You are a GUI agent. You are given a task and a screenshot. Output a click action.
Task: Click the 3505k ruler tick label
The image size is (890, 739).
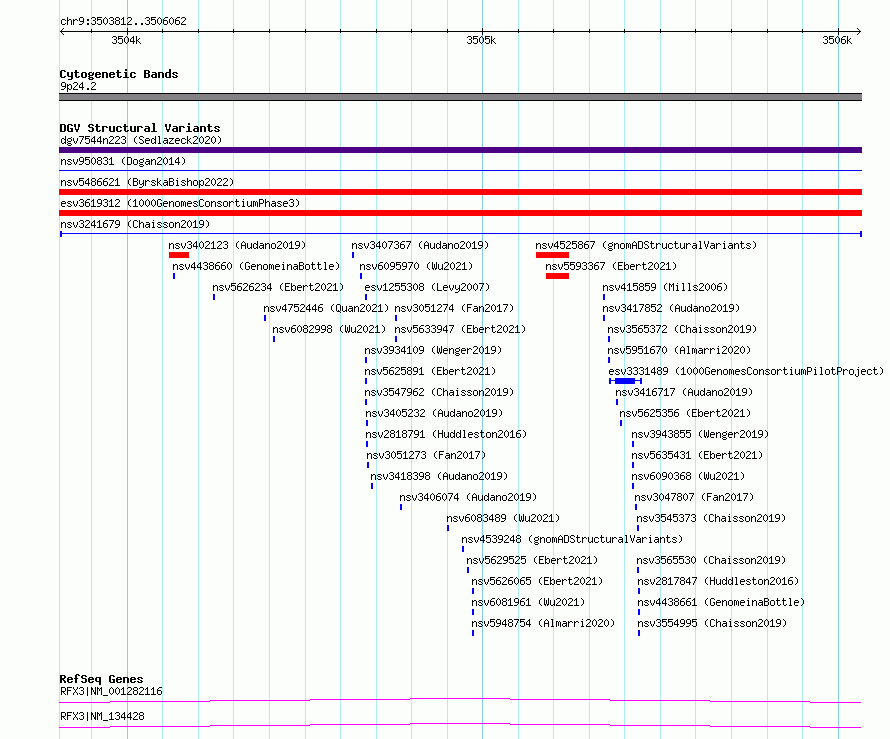pos(481,40)
